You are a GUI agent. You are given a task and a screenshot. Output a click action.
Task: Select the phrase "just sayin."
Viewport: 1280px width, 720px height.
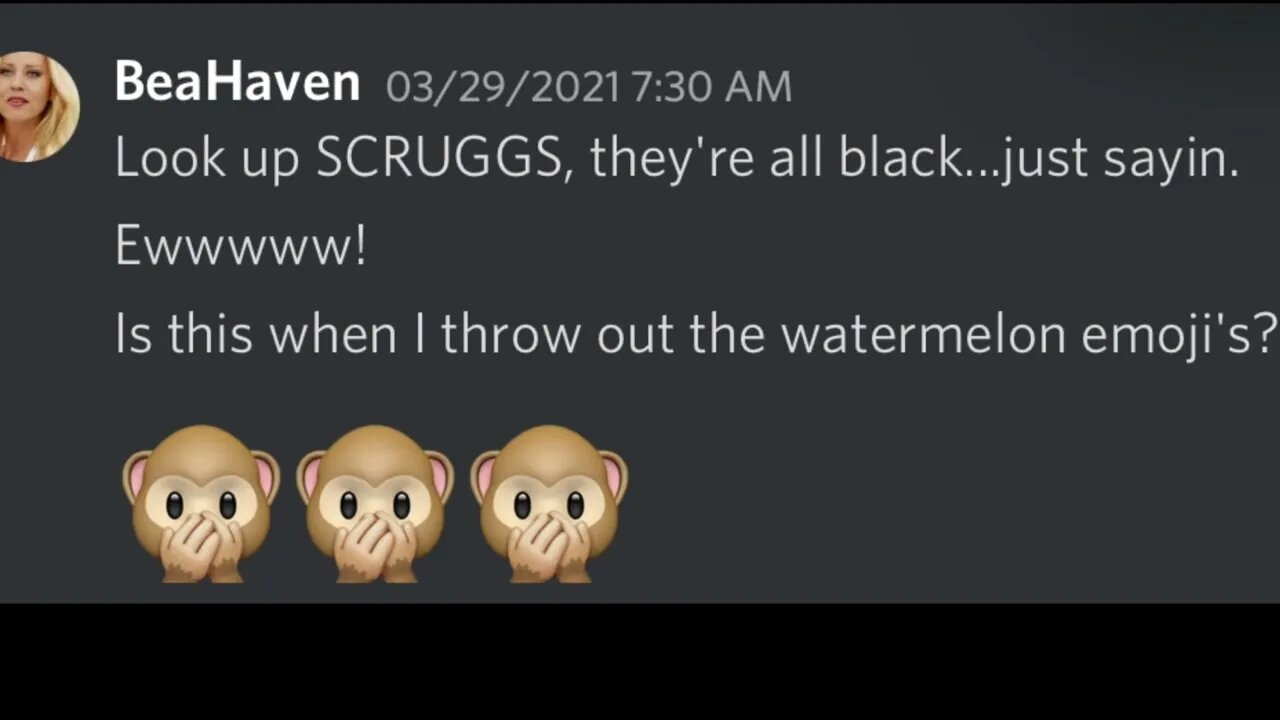pos(1120,160)
